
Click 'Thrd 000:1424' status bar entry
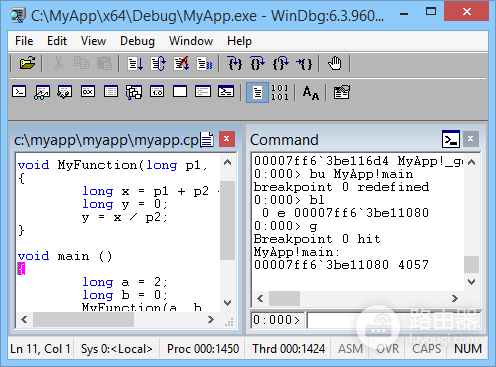pyautogui.click(x=288, y=349)
